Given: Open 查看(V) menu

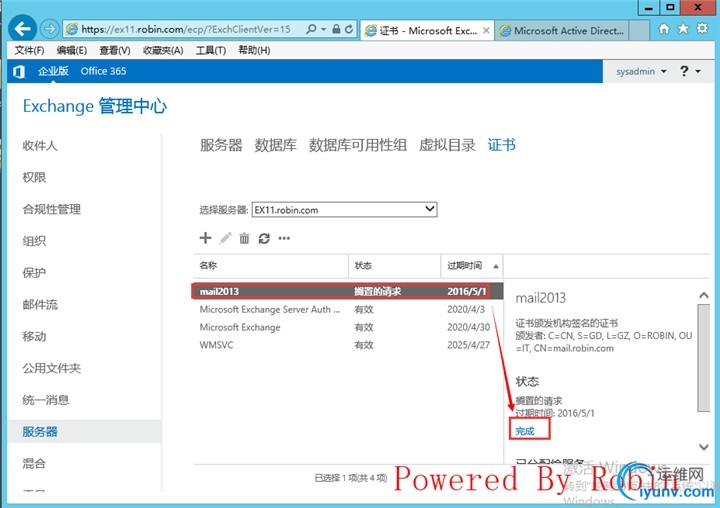Looking at the screenshot, I should pos(115,50).
